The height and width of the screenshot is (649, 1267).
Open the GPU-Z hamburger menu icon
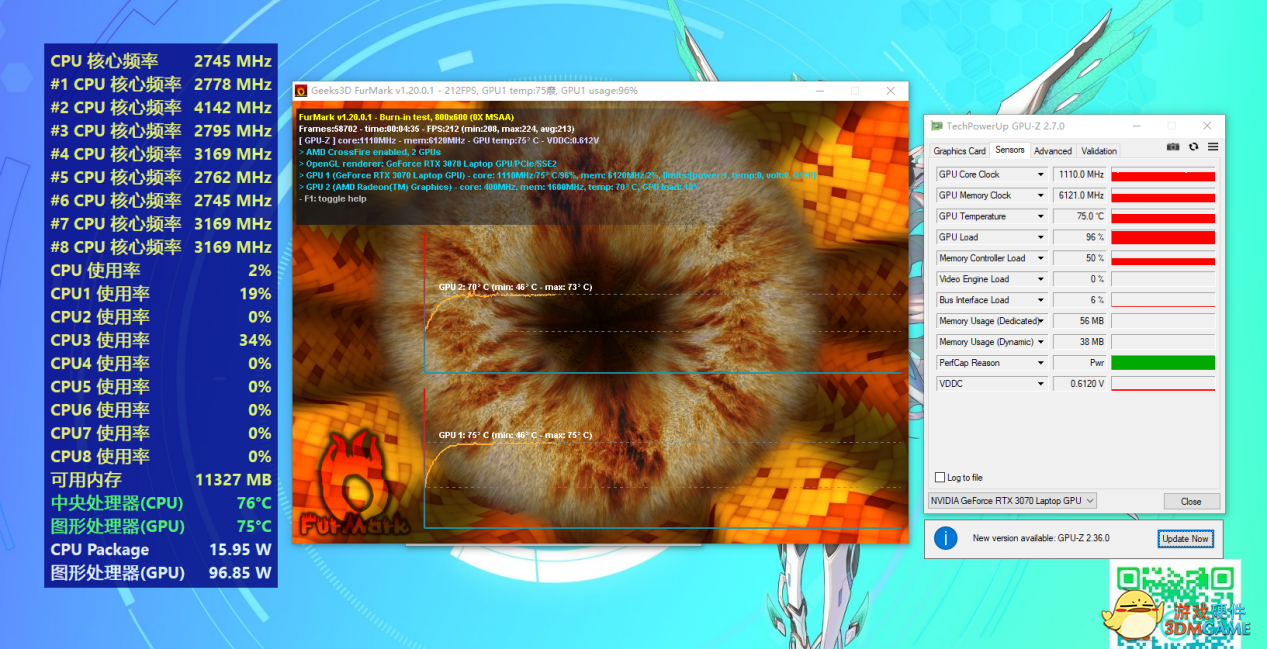1212,147
